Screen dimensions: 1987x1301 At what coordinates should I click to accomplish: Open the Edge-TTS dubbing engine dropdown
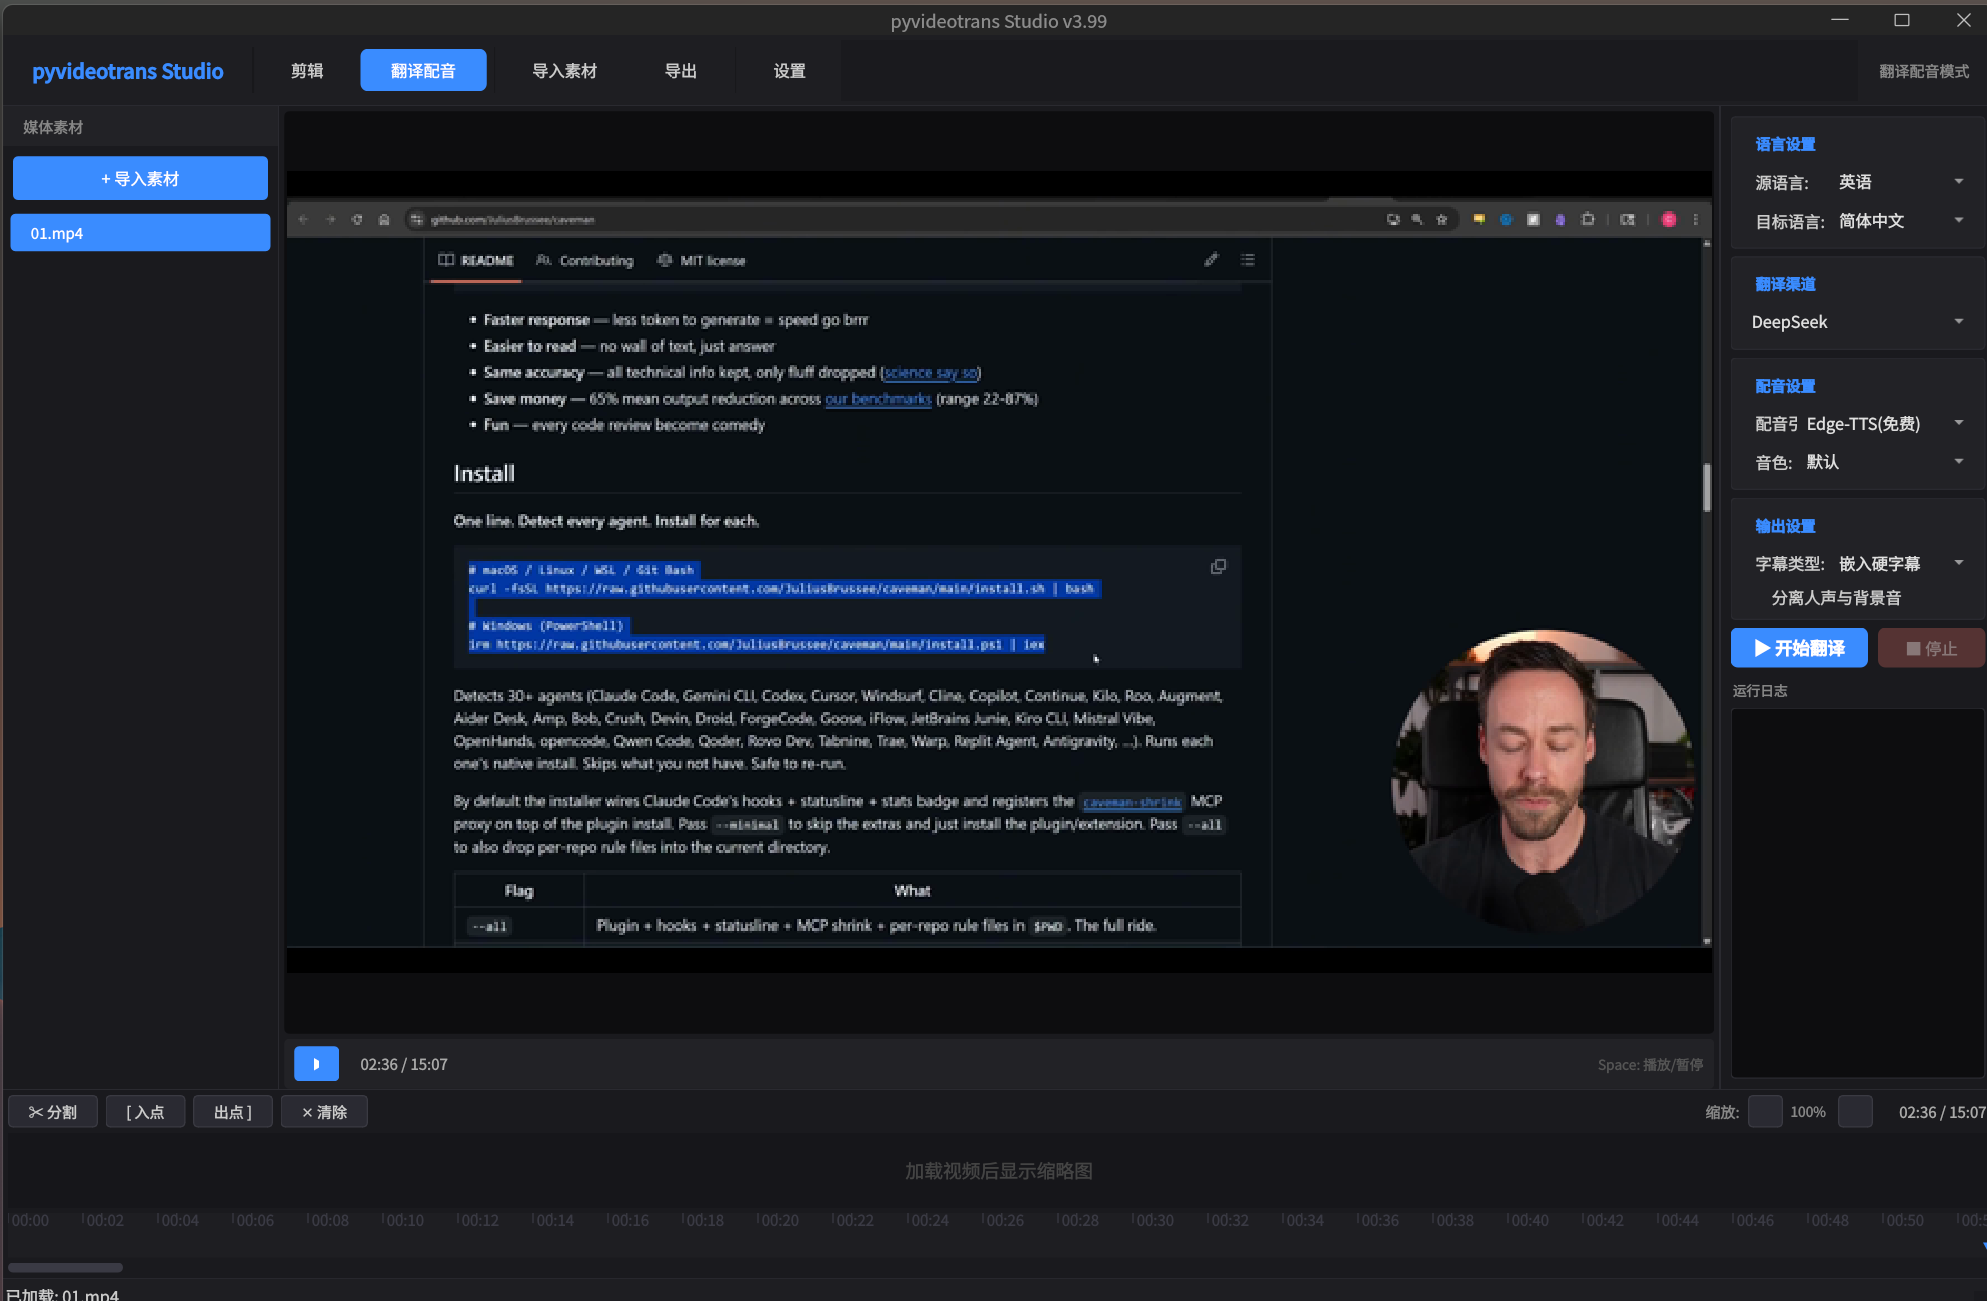[1886, 424]
